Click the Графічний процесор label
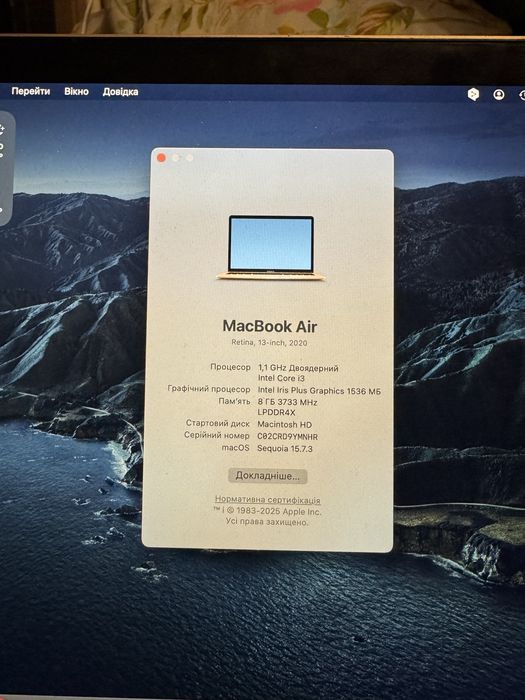 pyautogui.click(x=208, y=389)
